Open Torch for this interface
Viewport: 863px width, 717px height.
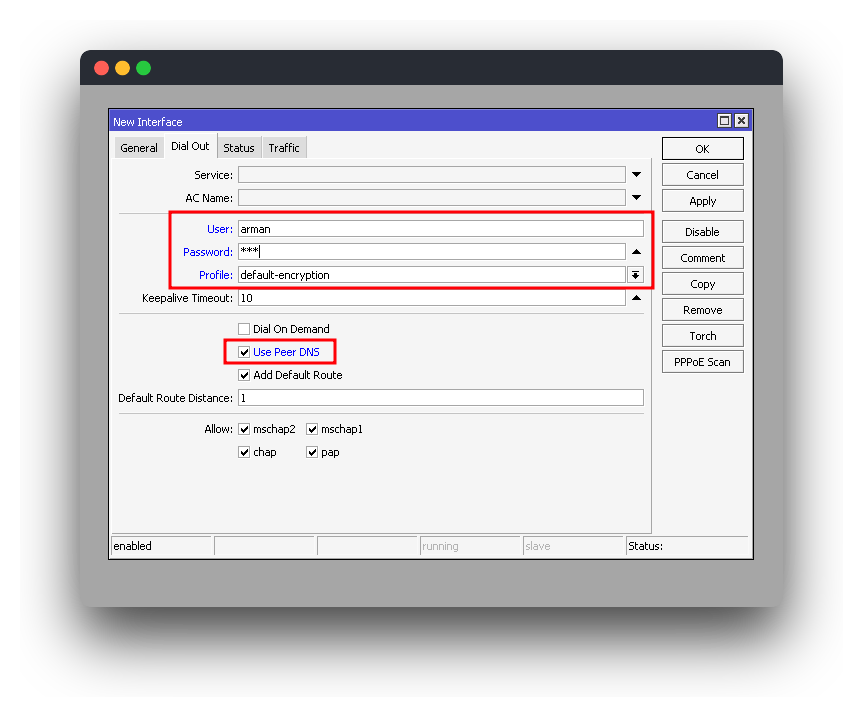tap(702, 335)
